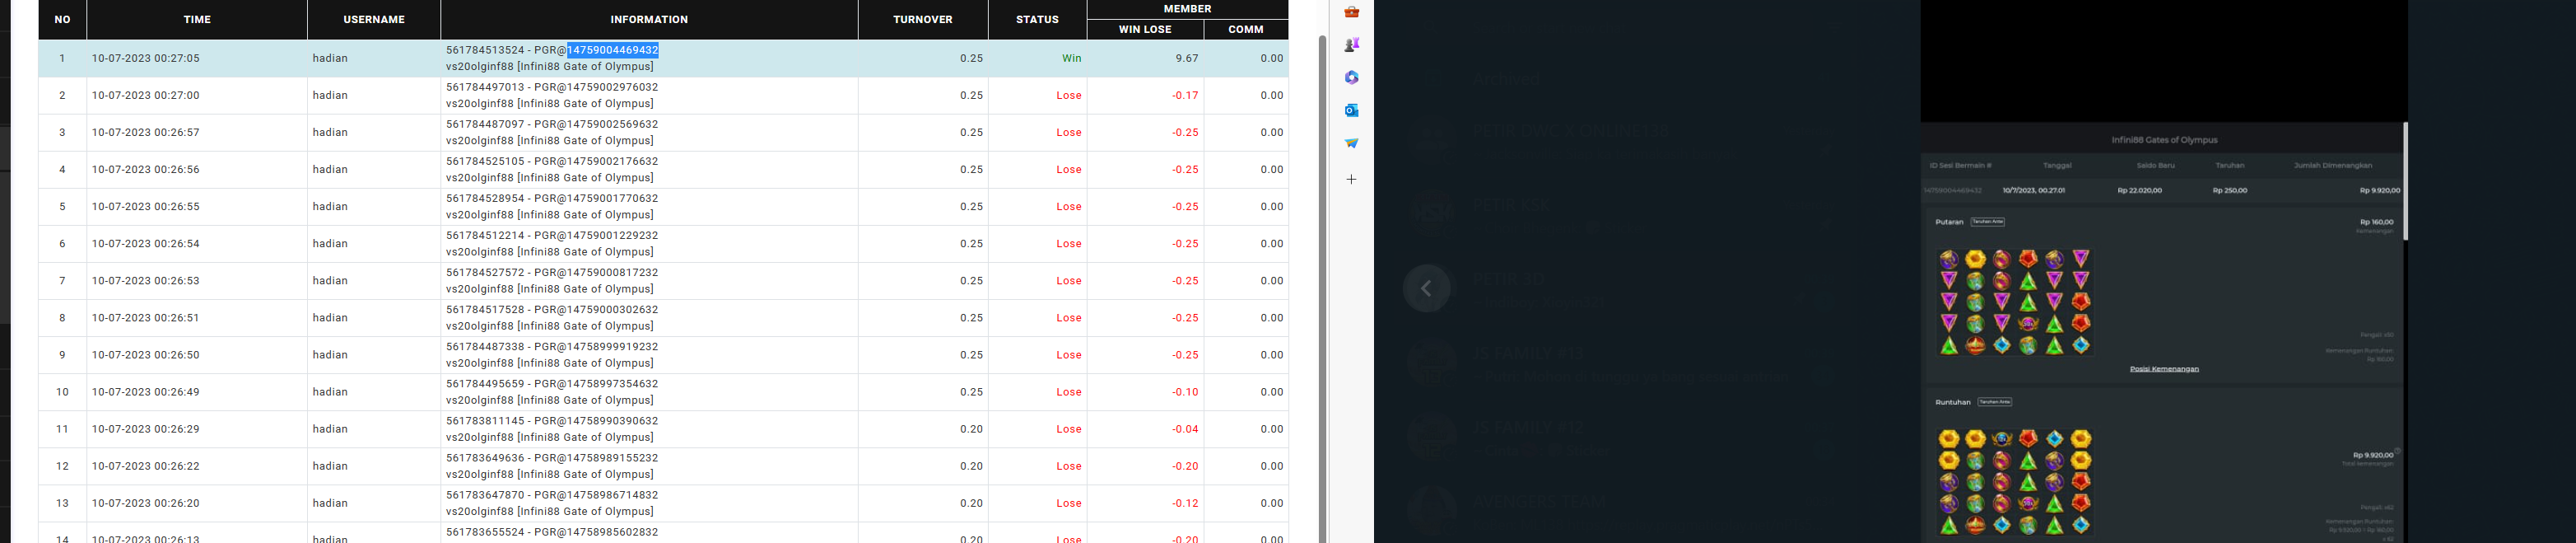Open the Games chess icon in sidebar
The image size is (2576, 543).
coord(1352,45)
